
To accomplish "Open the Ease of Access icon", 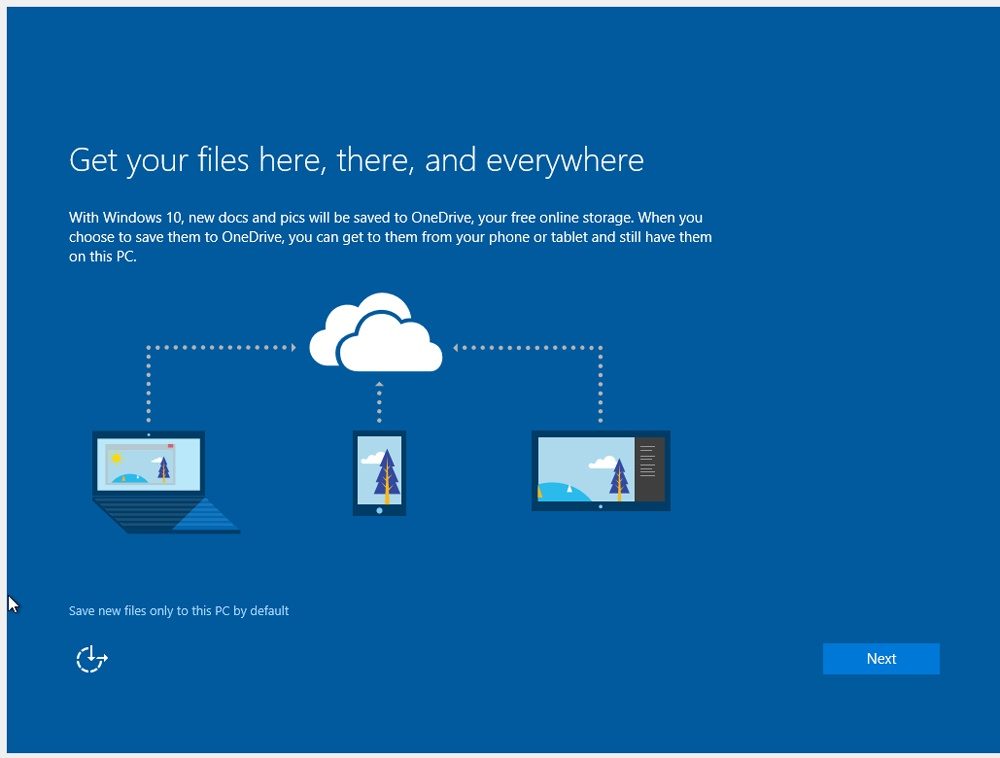I will tap(92, 659).
